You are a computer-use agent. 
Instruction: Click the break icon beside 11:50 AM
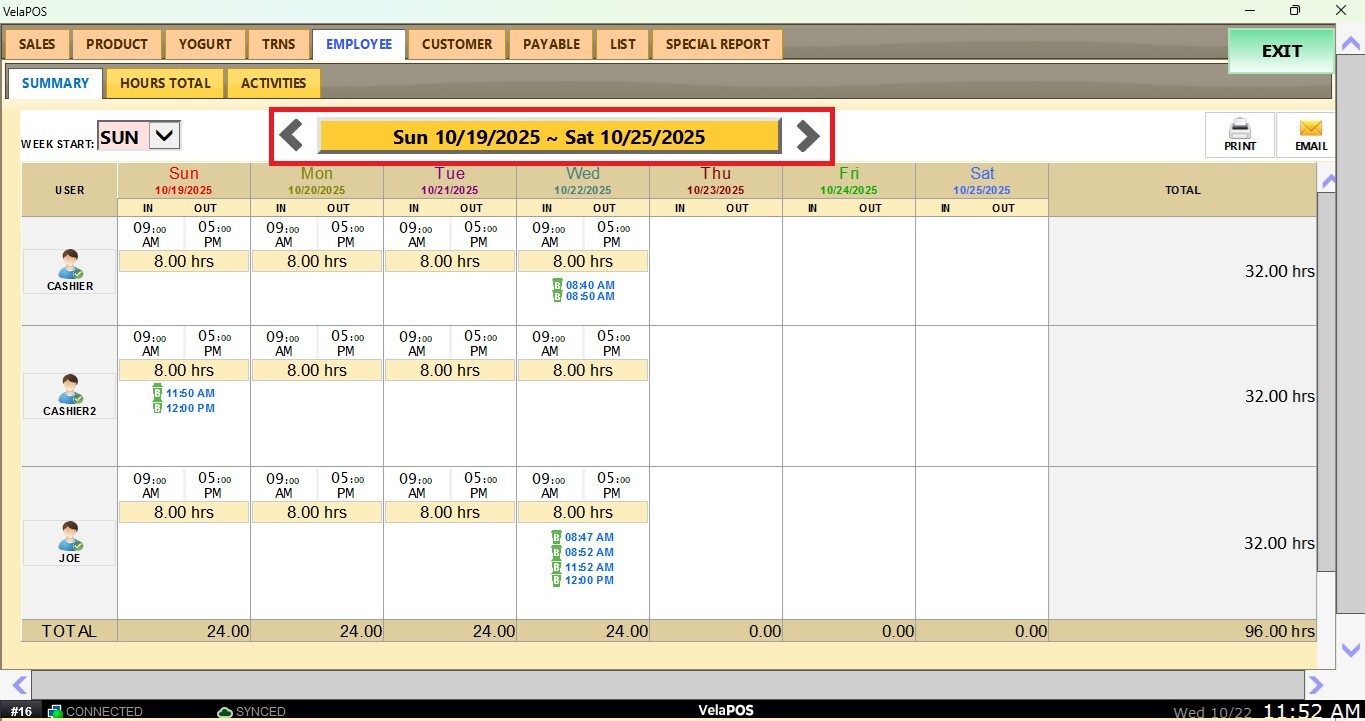pyautogui.click(x=157, y=393)
